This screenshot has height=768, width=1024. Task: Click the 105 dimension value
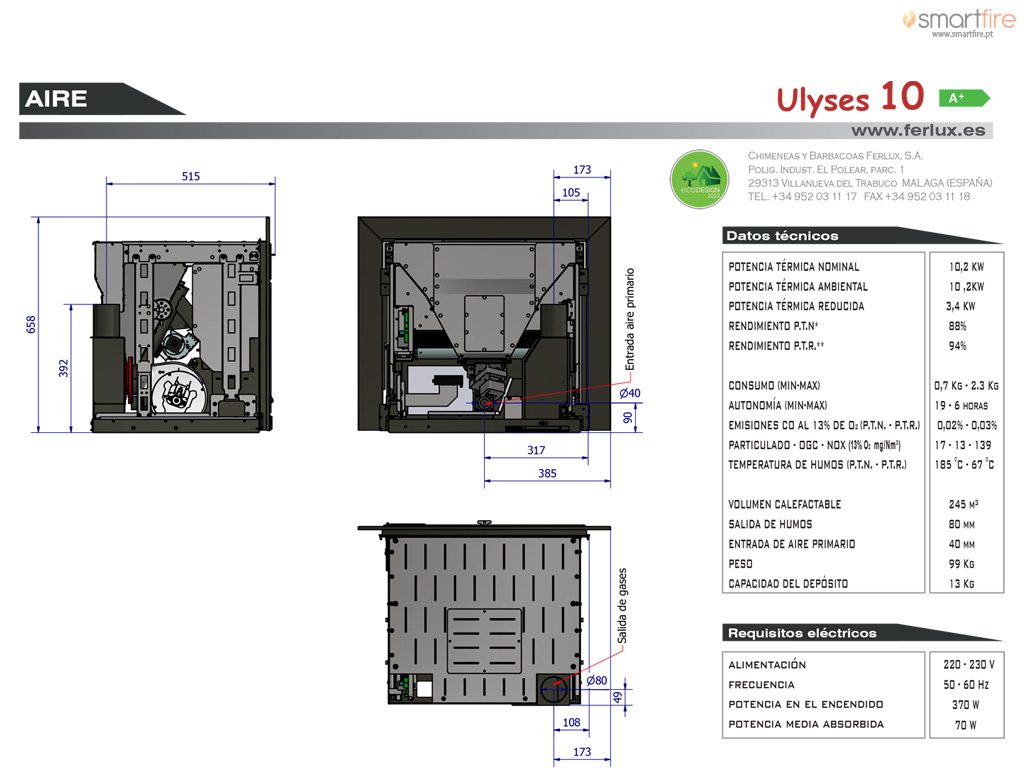[x=571, y=193]
